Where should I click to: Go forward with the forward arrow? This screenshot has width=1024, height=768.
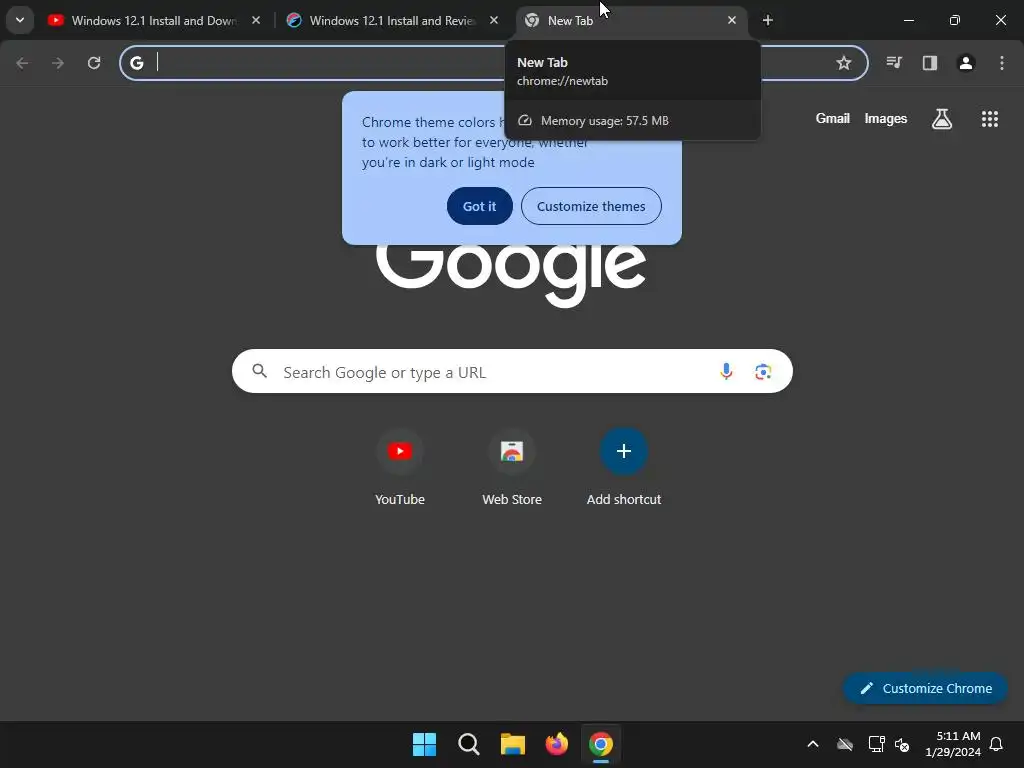click(x=58, y=63)
